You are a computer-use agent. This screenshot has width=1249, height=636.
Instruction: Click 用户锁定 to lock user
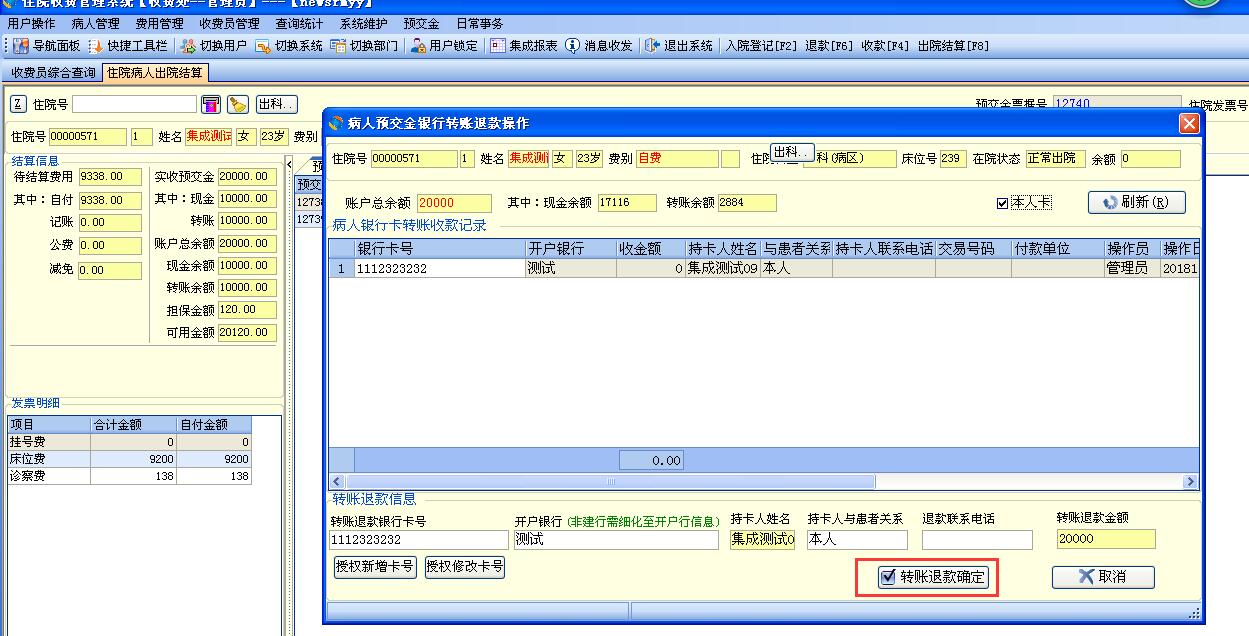(444, 46)
